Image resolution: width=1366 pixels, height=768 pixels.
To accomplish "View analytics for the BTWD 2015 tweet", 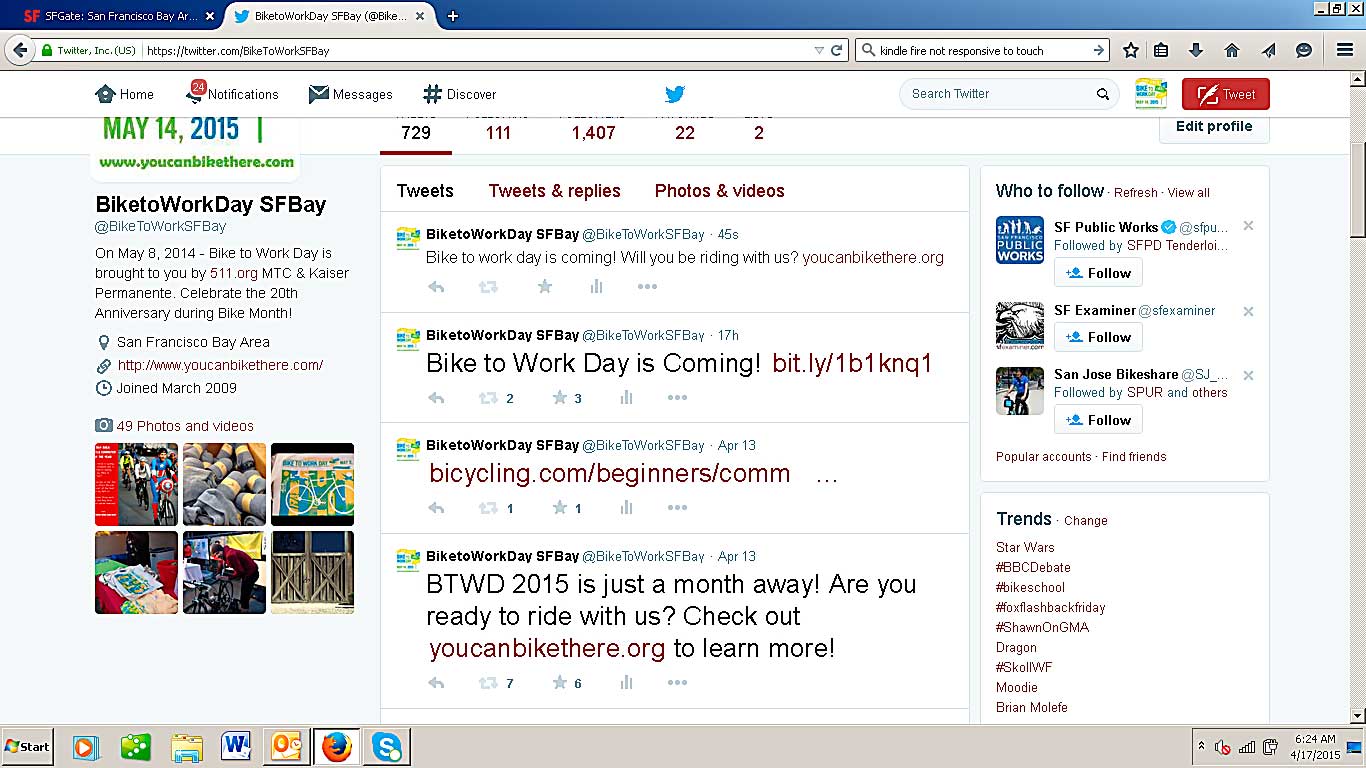I will (626, 683).
